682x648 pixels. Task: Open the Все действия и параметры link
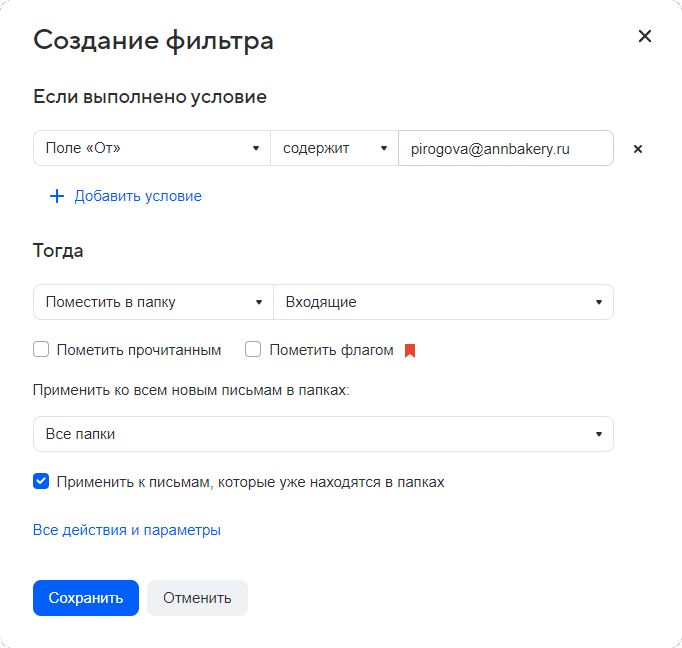[x=127, y=530]
